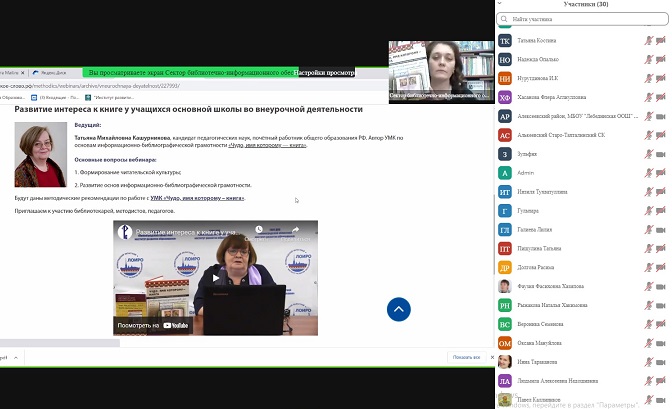Click the magnifier icon in participant search
The height and width of the screenshot is (409, 672).
coord(504,19)
